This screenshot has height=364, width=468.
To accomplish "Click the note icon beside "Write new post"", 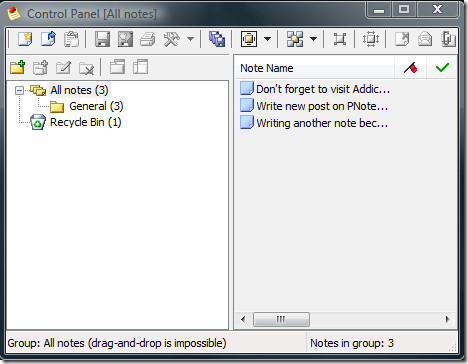I will click(247, 105).
